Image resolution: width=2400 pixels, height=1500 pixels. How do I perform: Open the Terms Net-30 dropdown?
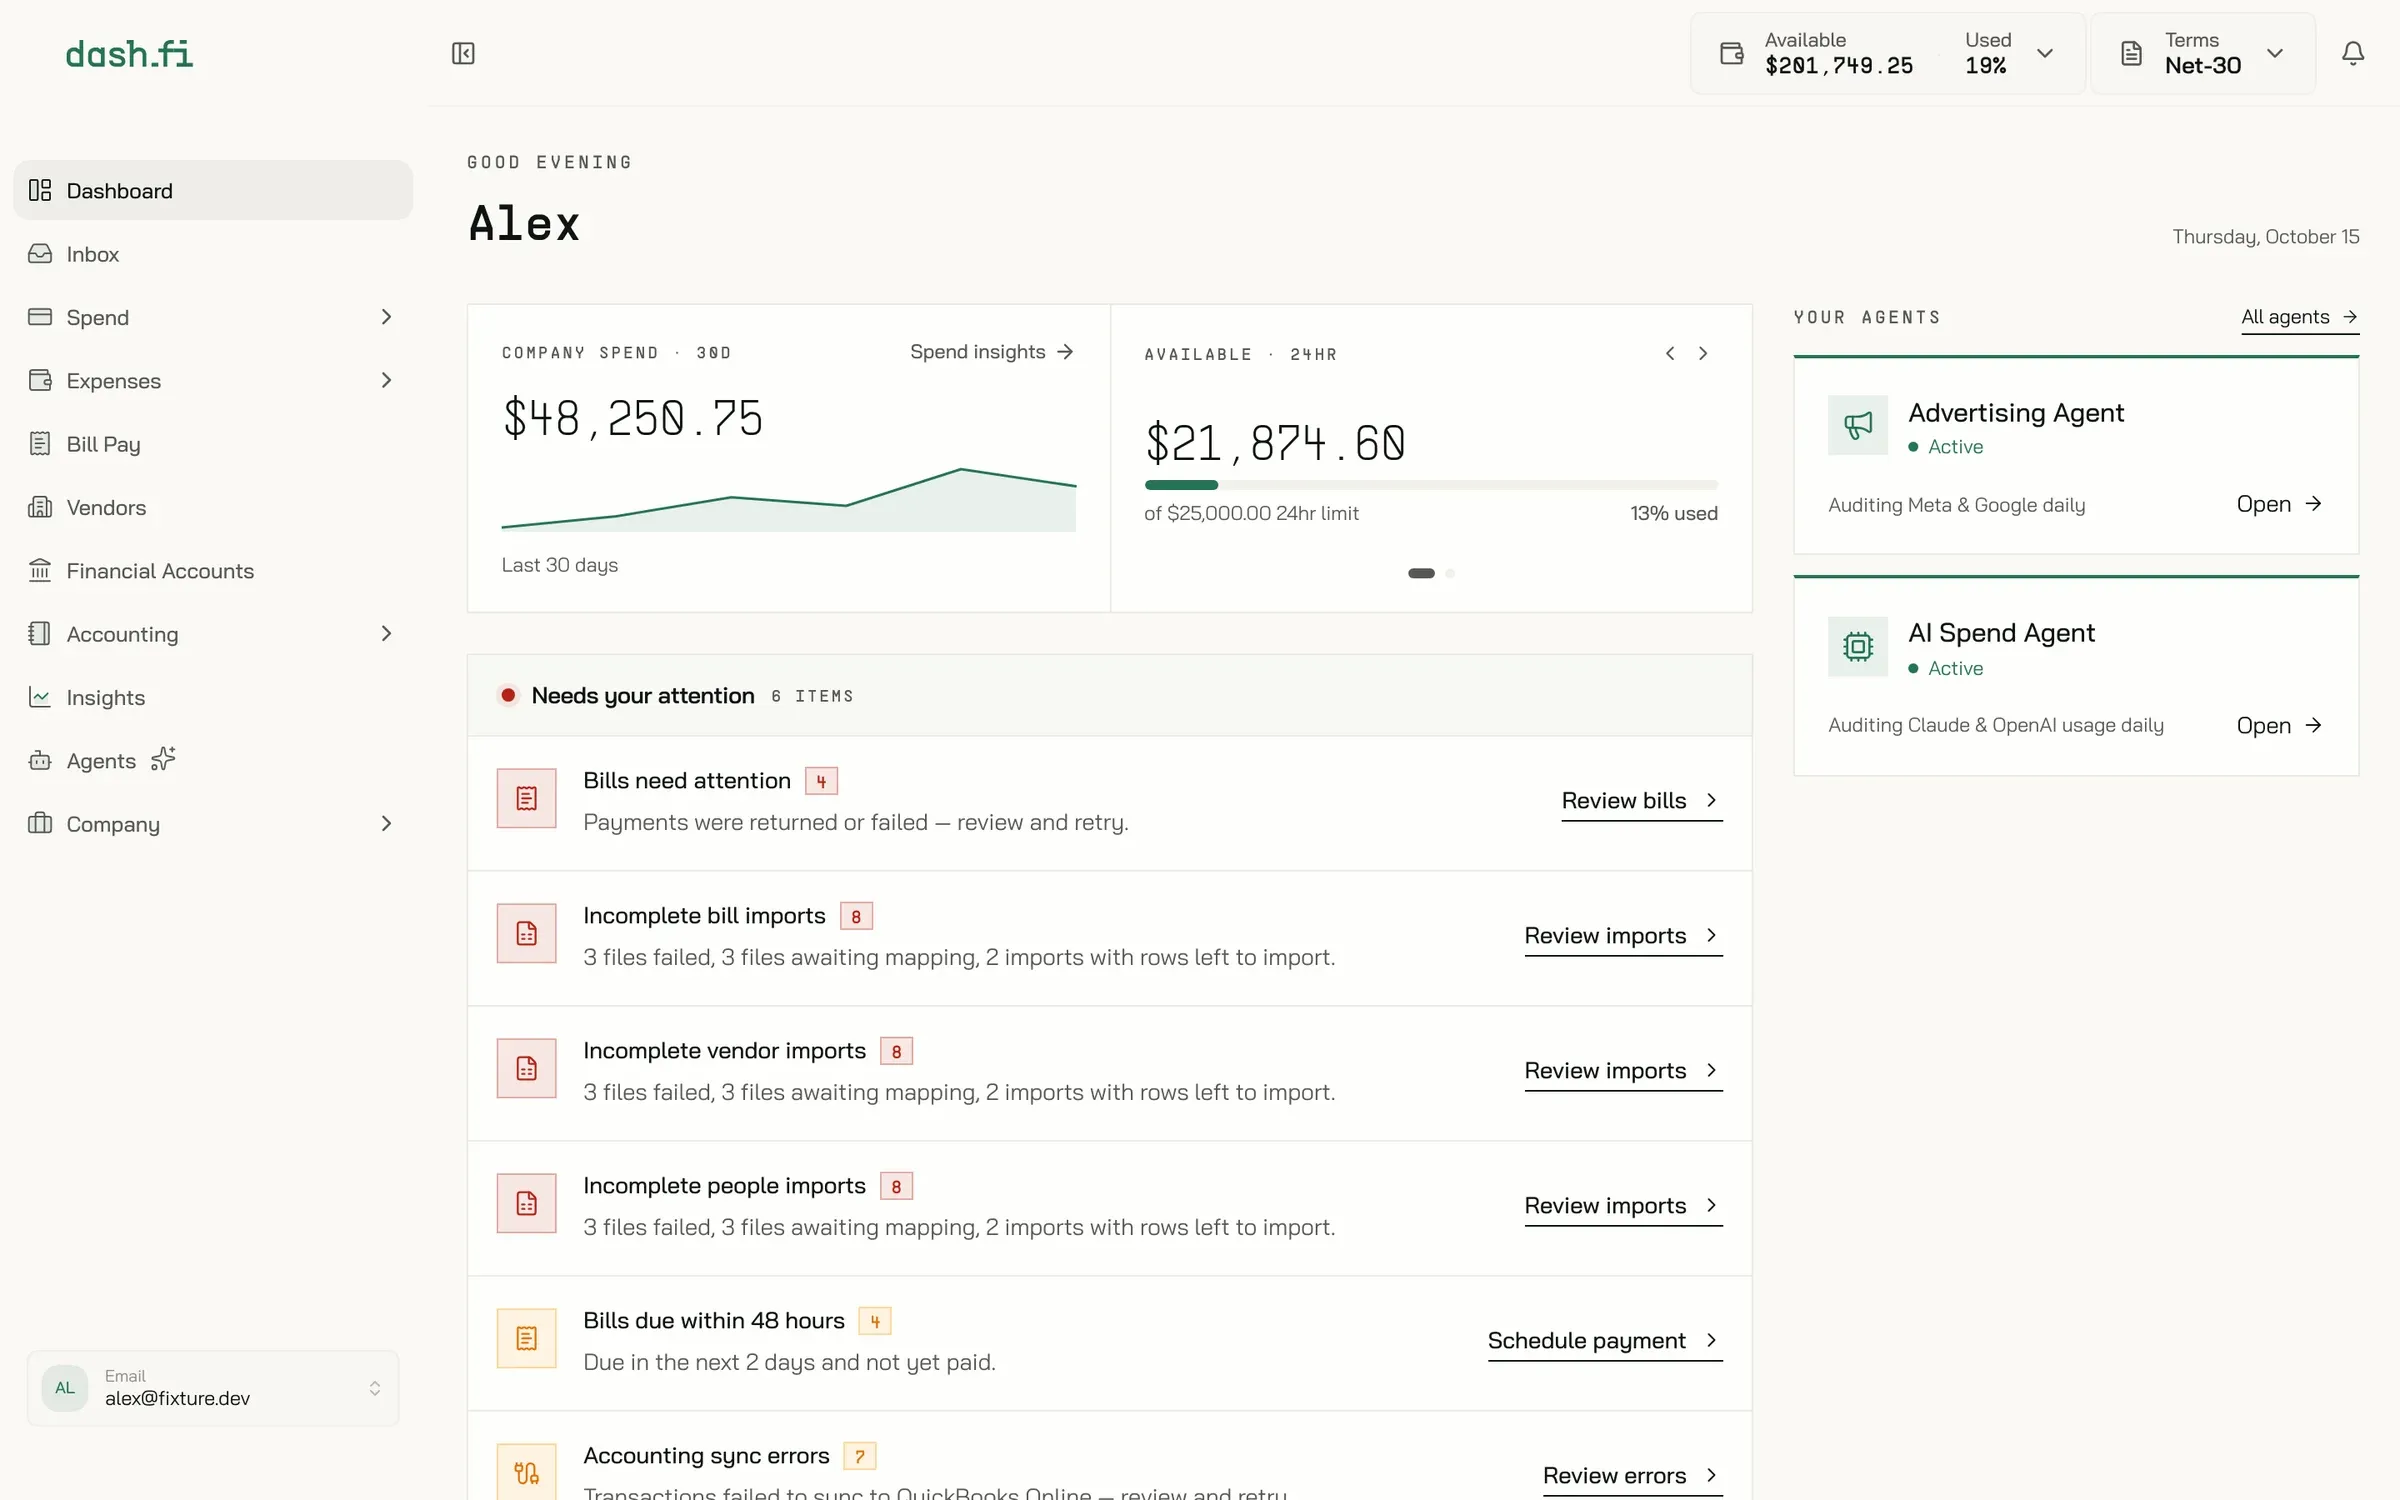2203,53
